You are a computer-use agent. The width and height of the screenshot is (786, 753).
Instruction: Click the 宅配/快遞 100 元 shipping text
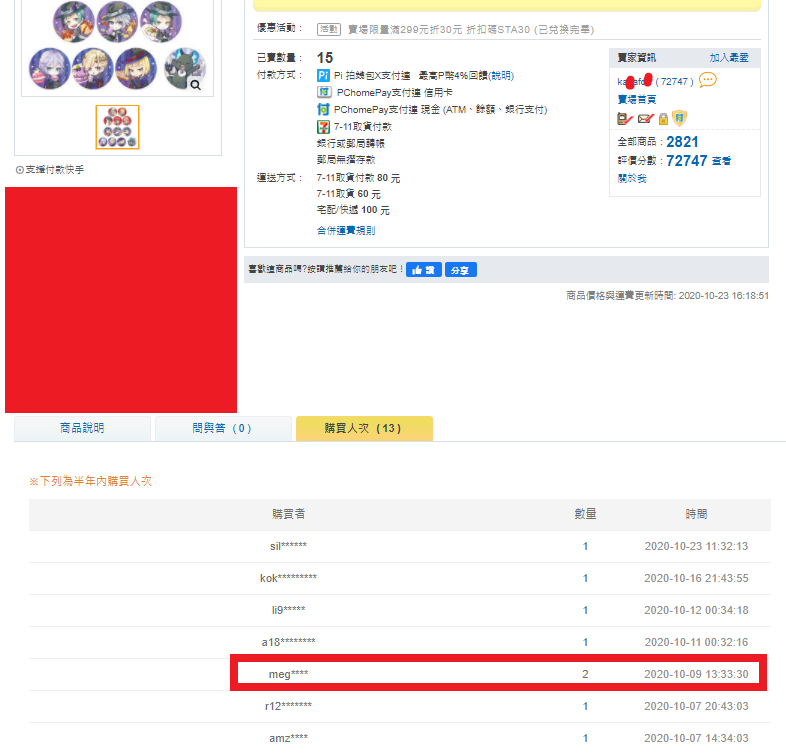[353, 210]
